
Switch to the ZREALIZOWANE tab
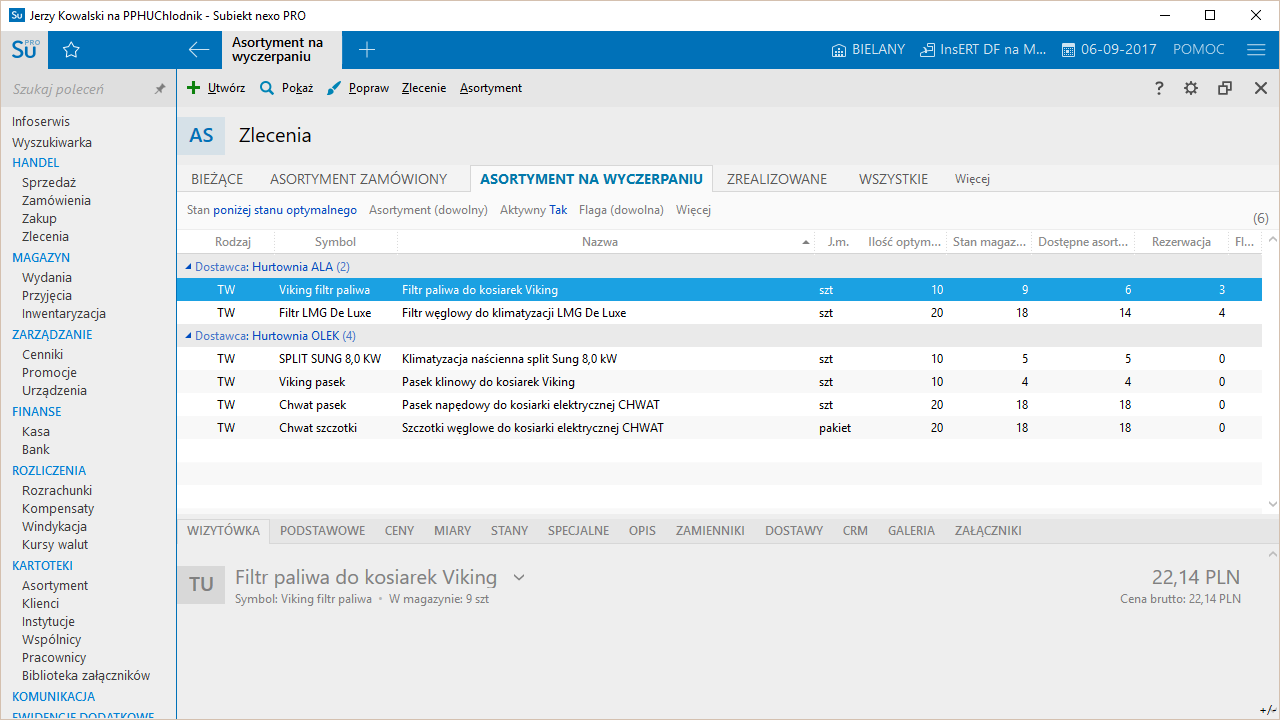[777, 179]
